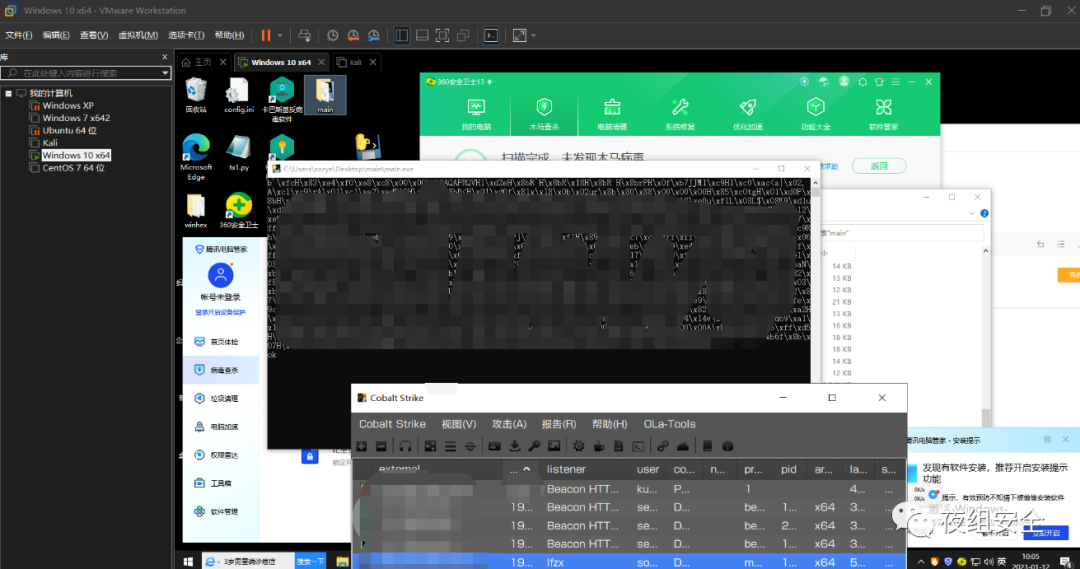This screenshot has width=1080, height=569.
Task: Open 首页体检 in Tencent PC Manager sidebar
Action: pos(218,342)
